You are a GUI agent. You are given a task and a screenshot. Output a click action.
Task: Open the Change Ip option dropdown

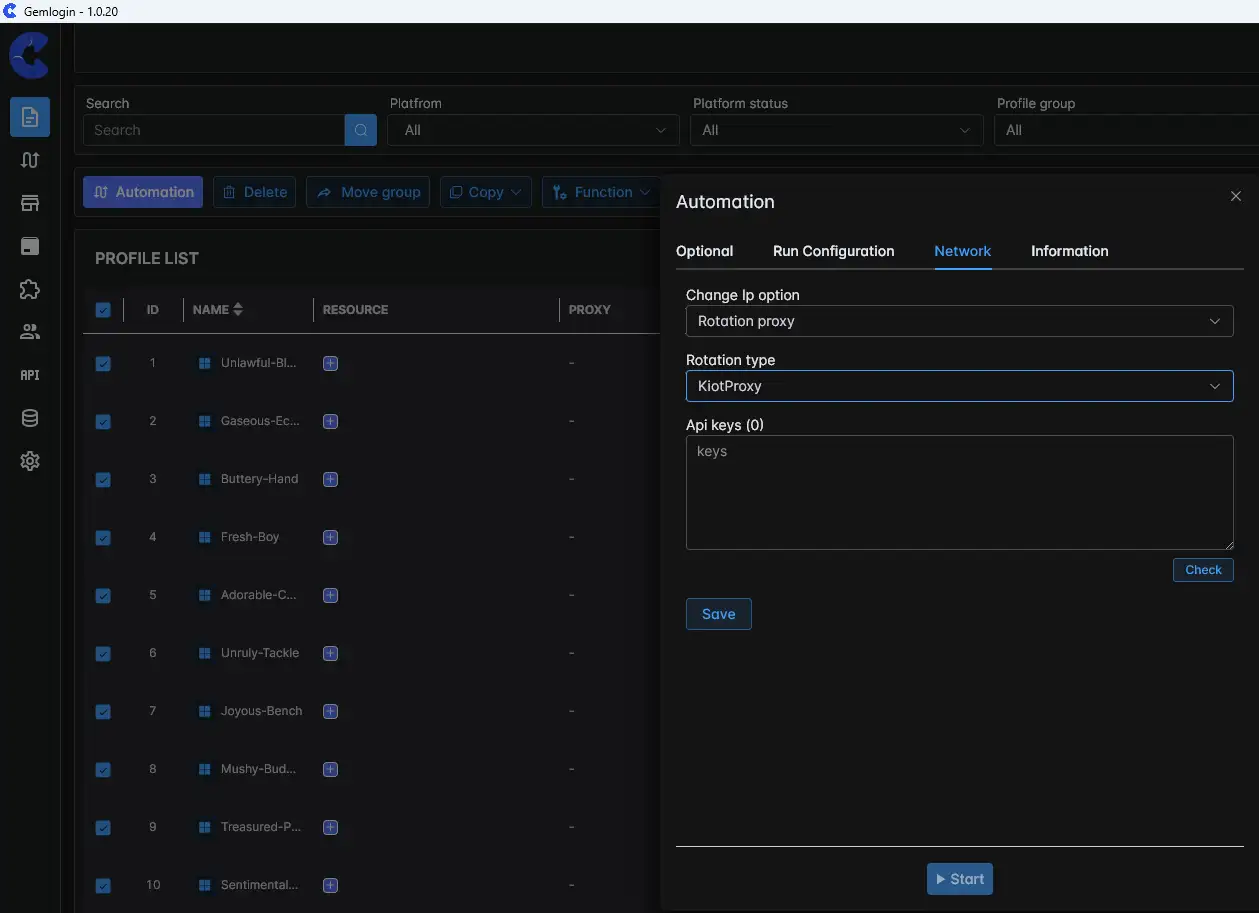pos(959,321)
